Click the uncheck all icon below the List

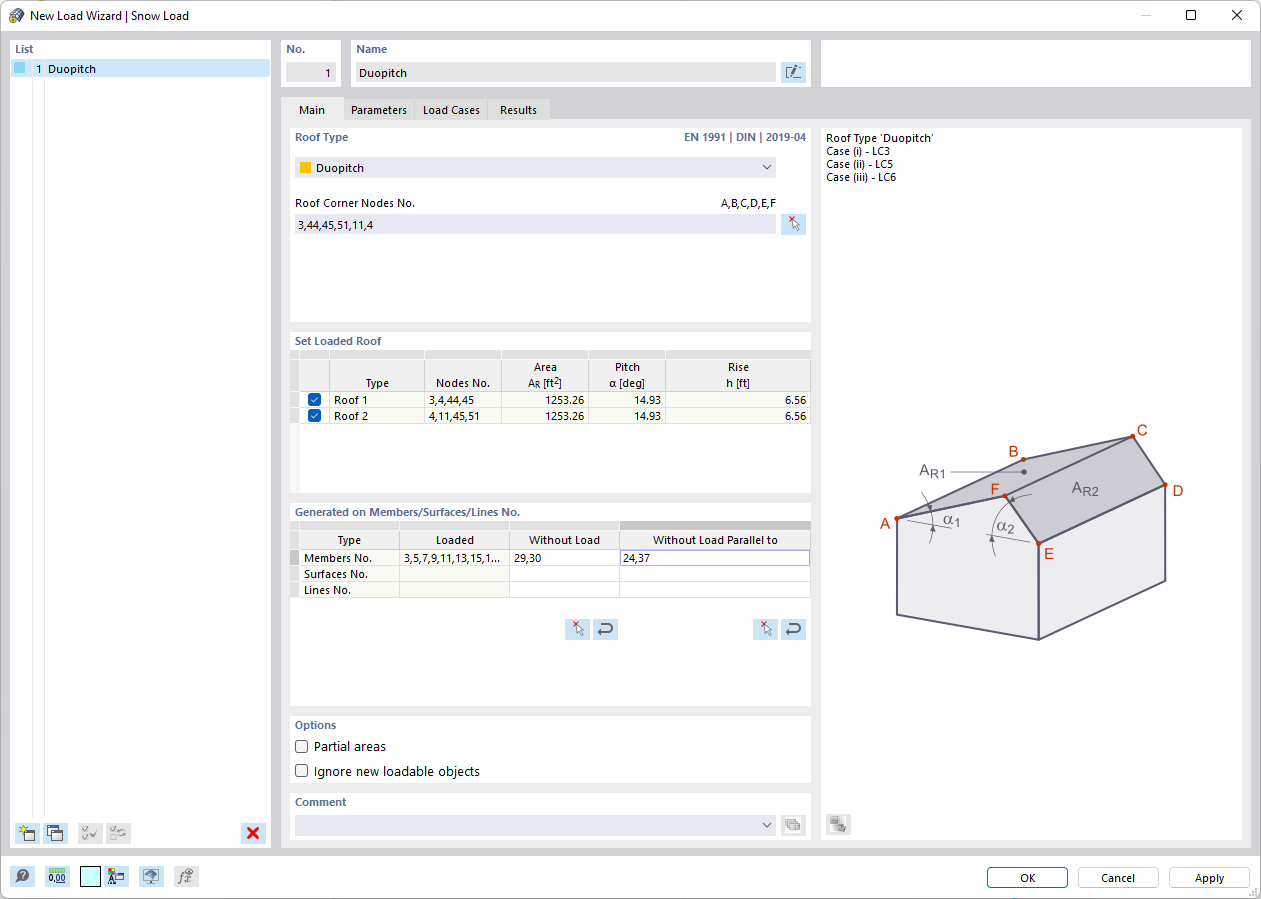click(118, 833)
